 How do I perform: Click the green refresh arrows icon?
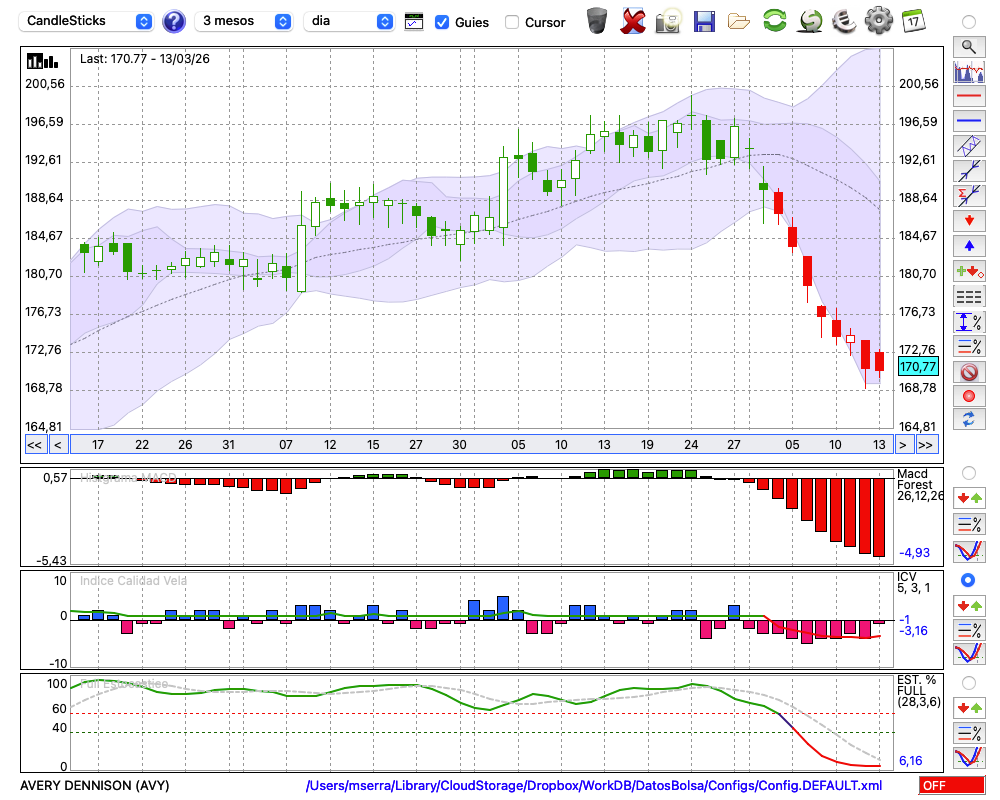click(774, 21)
